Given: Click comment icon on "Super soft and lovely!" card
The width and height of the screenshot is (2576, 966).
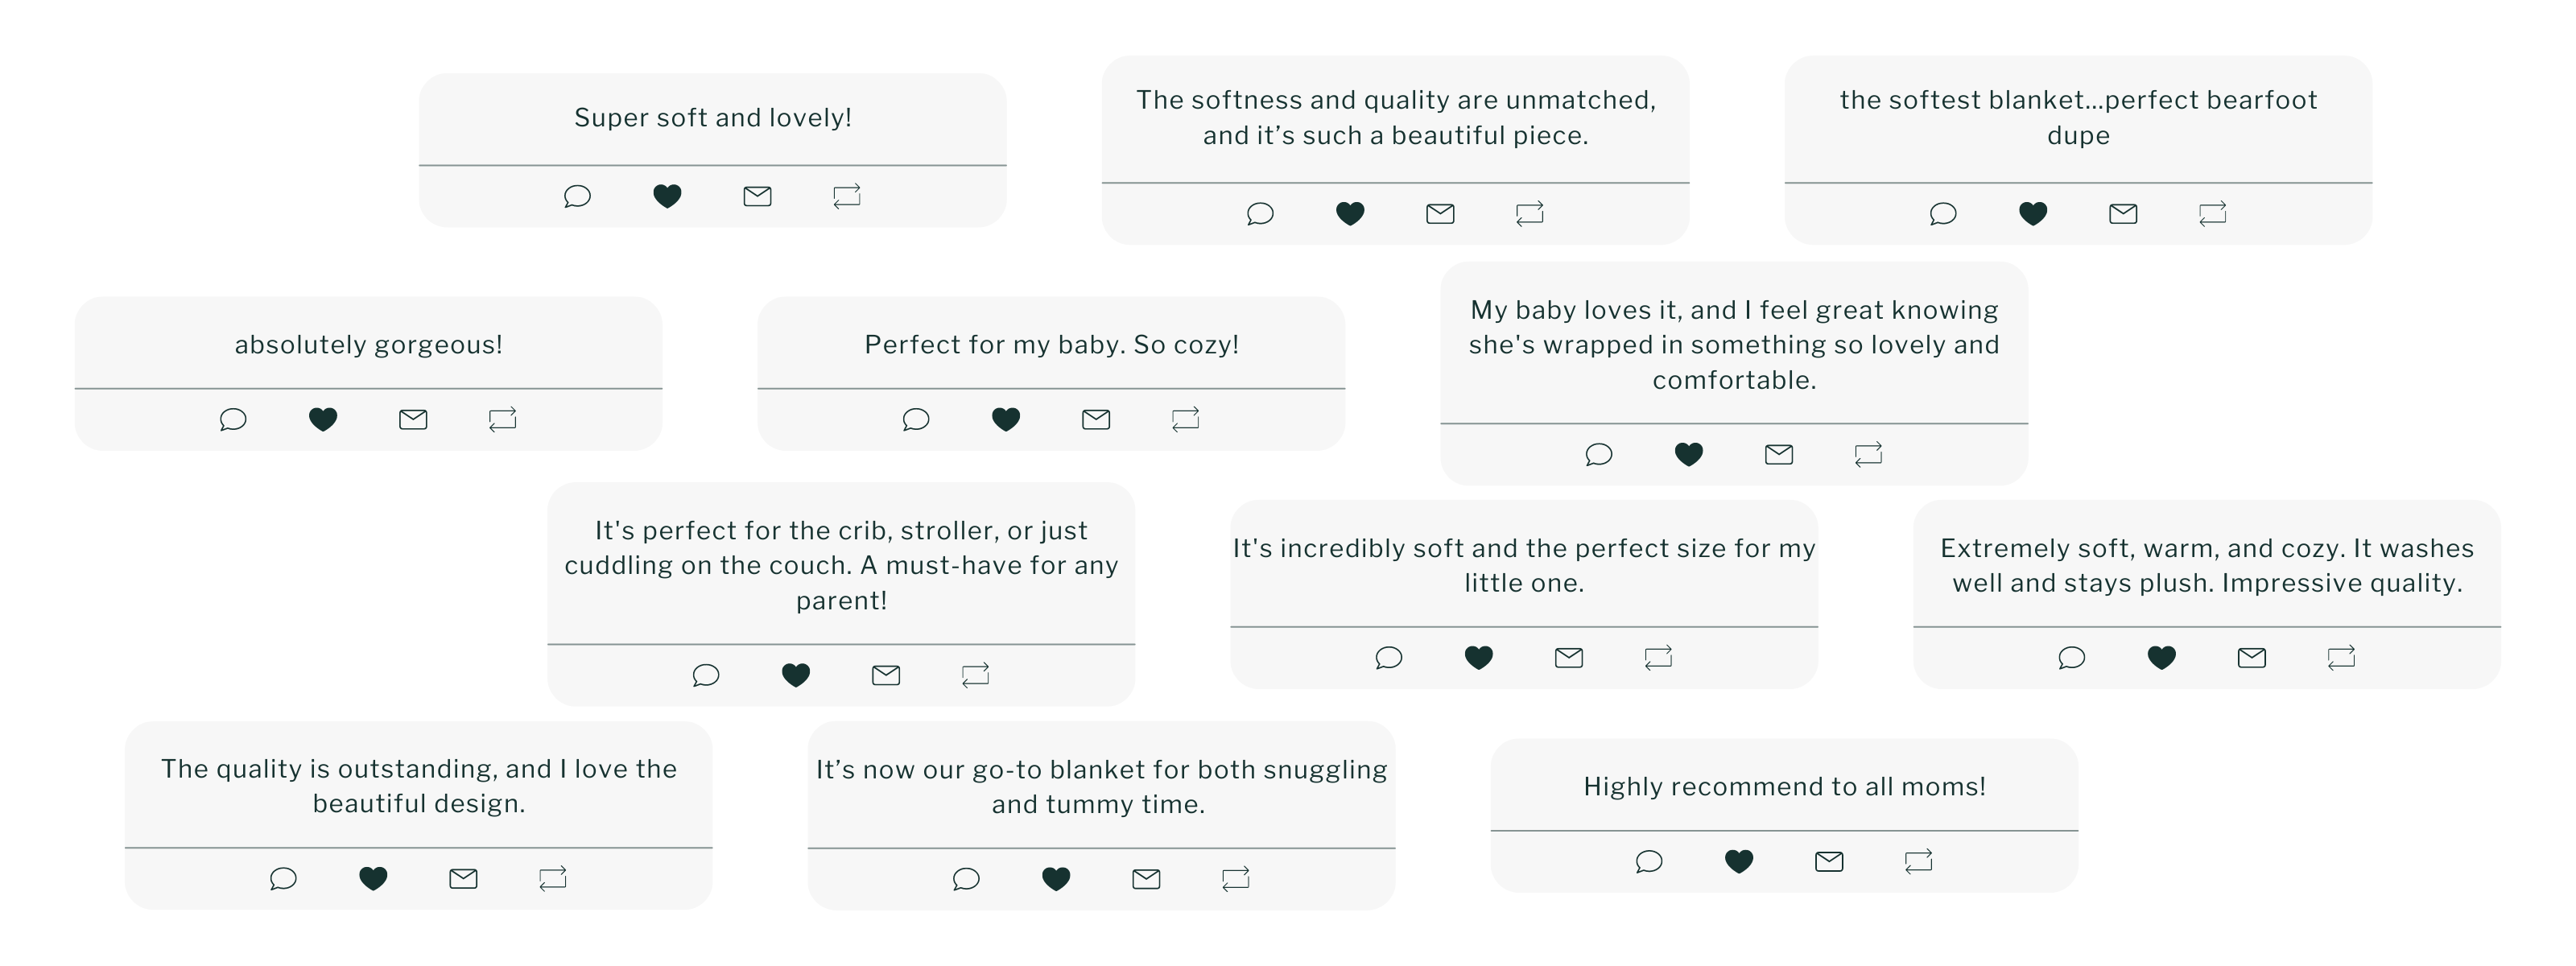Looking at the screenshot, I should (577, 196).
